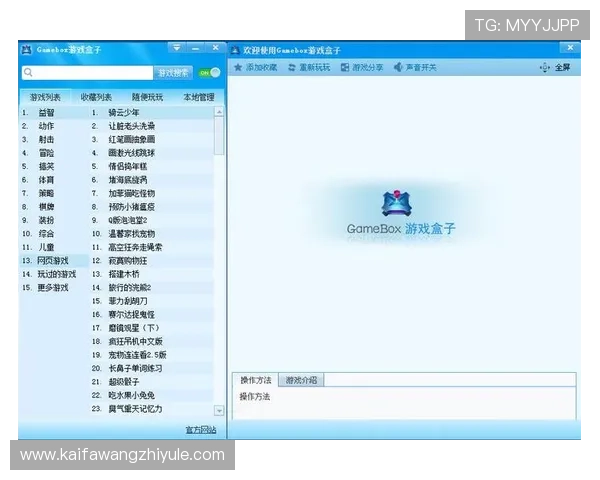Screen dimensions: 600x480
Task: Choose game 高空狂奔走绳索
Action: click(152, 247)
